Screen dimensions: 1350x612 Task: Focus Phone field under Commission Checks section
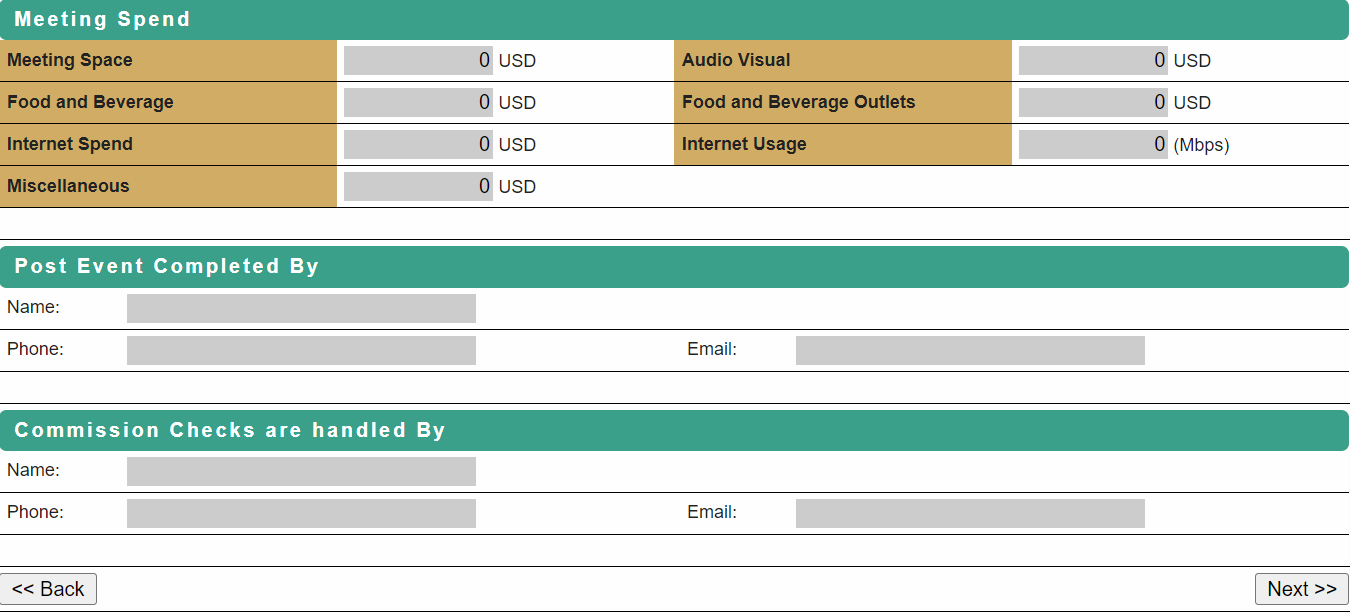[301, 513]
